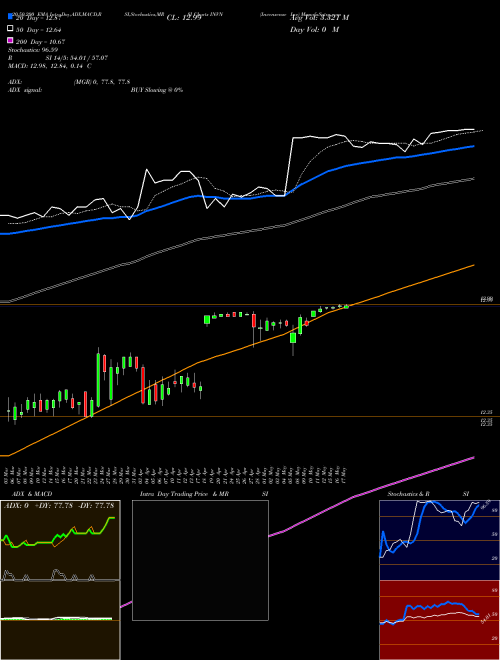This screenshot has width=500, height=660.
Task: Click the navy Stochastics chart panel
Action: coord(439,540)
